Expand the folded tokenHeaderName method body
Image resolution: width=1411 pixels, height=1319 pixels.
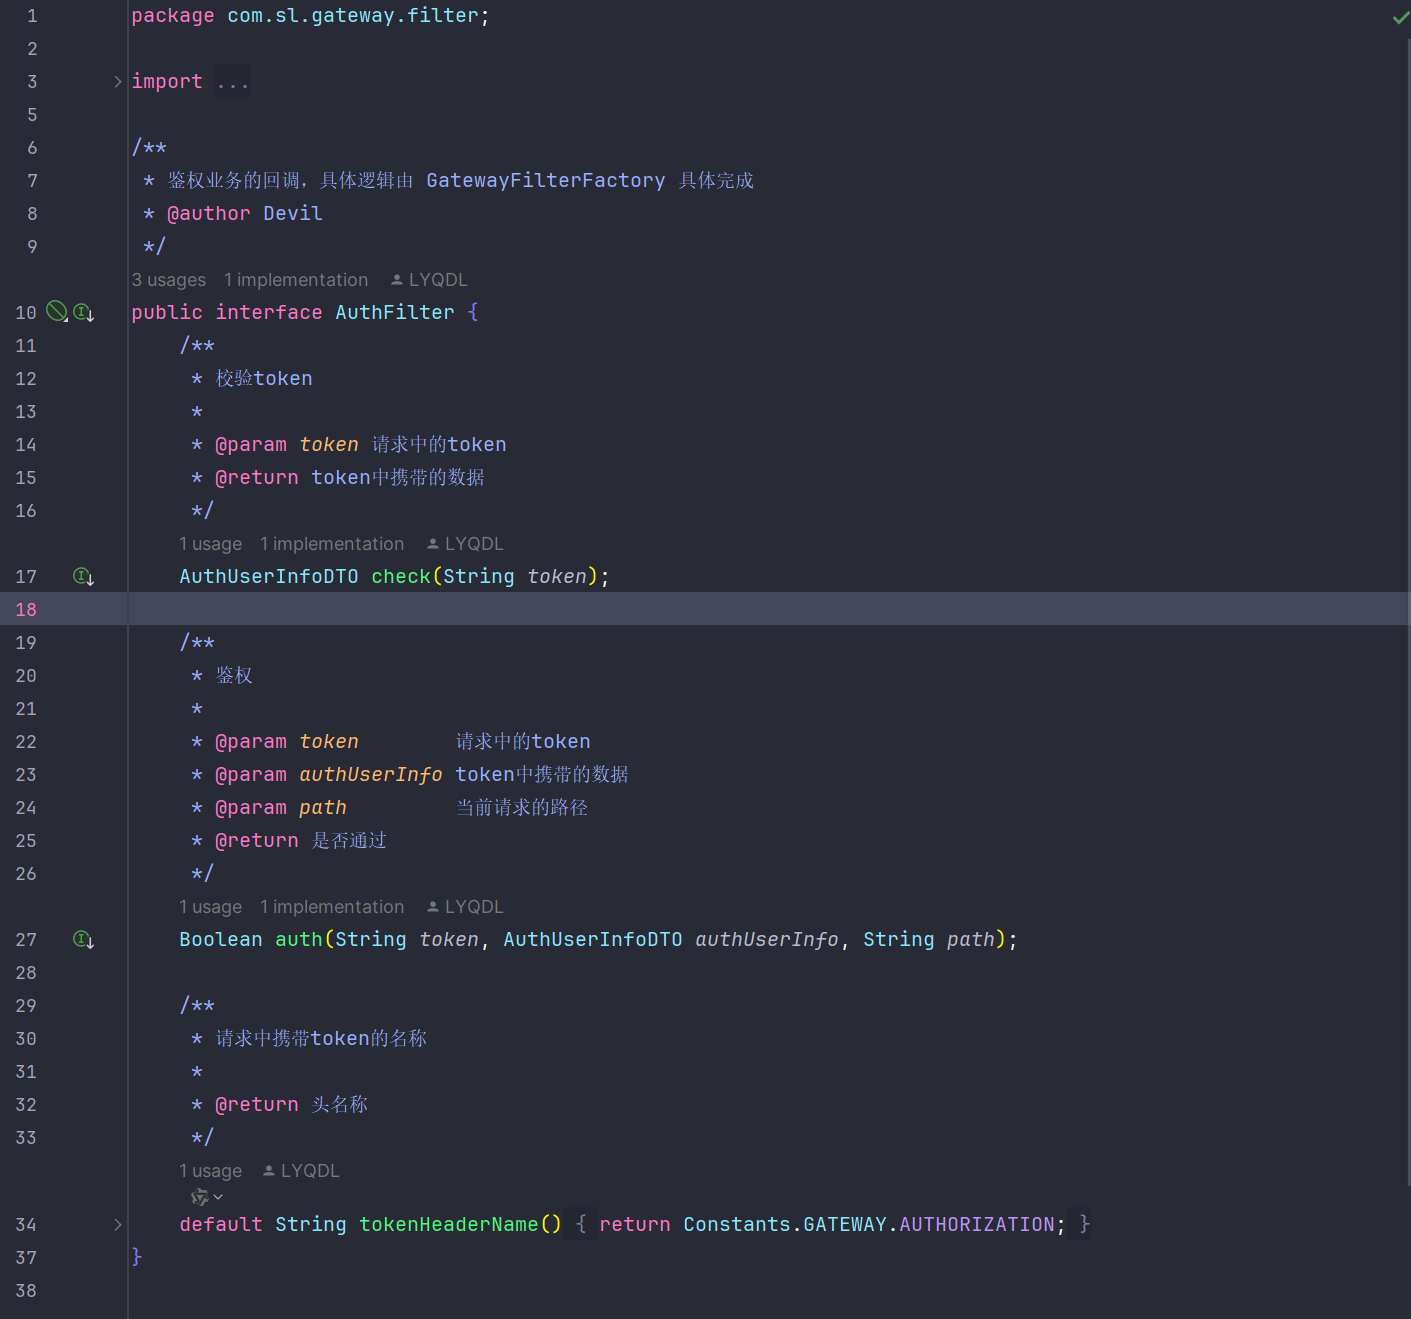click(118, 1225)
